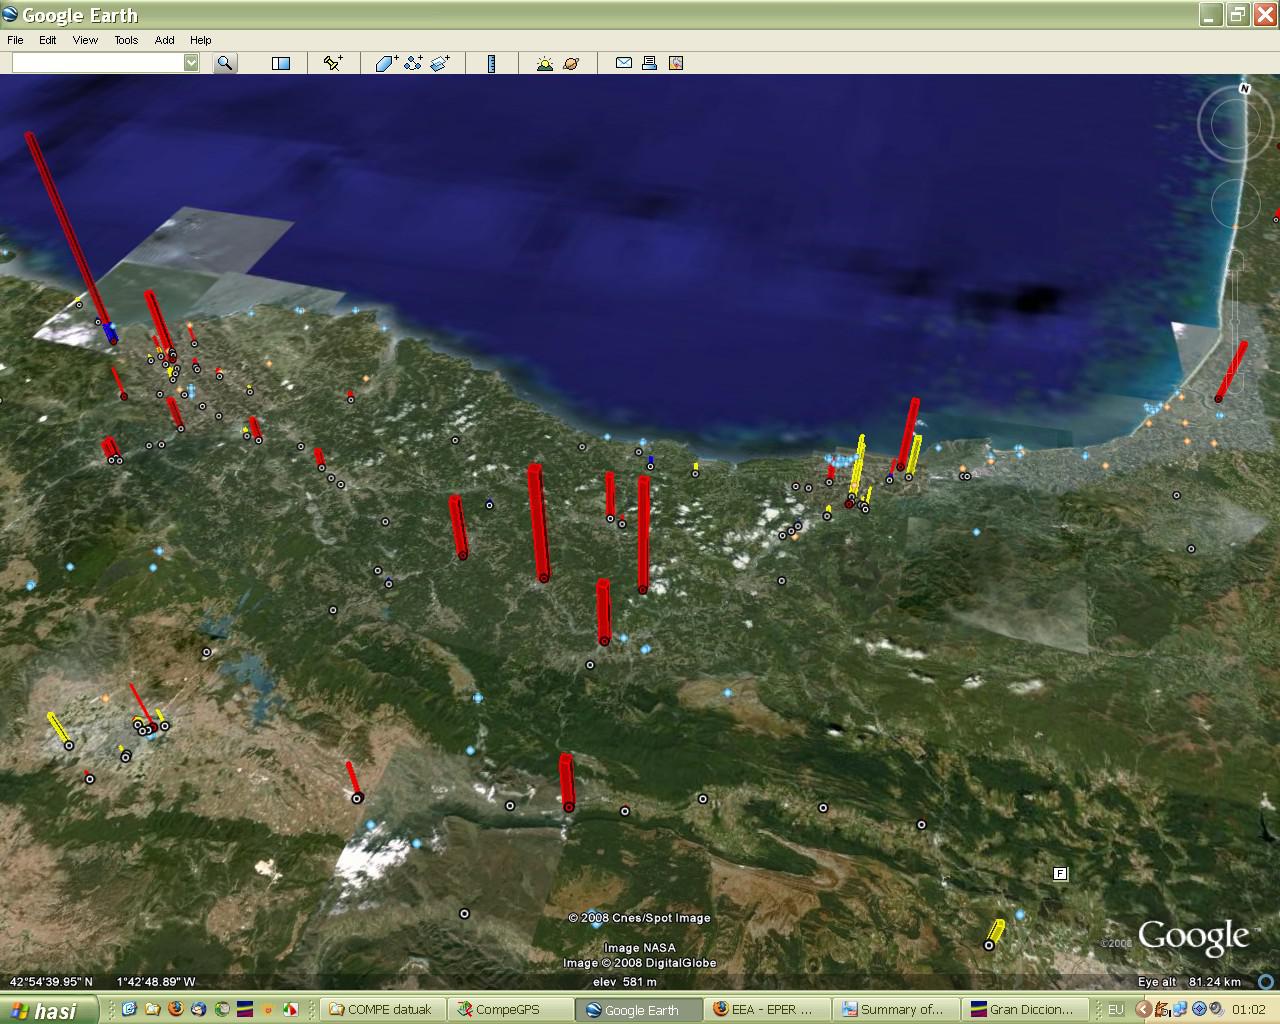Click the volume speaker tray icon
Viewport: 1280px width, 1024px height.
[1214, 1010]
